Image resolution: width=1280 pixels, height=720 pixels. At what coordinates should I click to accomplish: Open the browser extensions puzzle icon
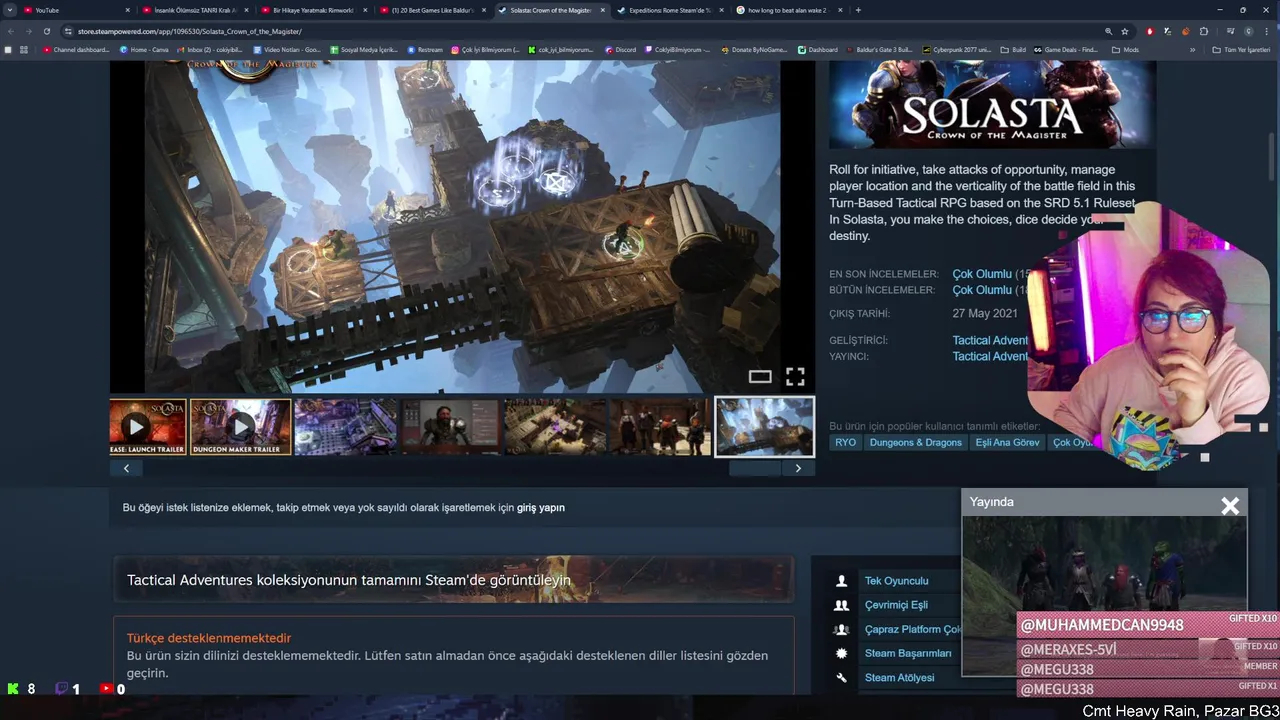[1204, 31]
